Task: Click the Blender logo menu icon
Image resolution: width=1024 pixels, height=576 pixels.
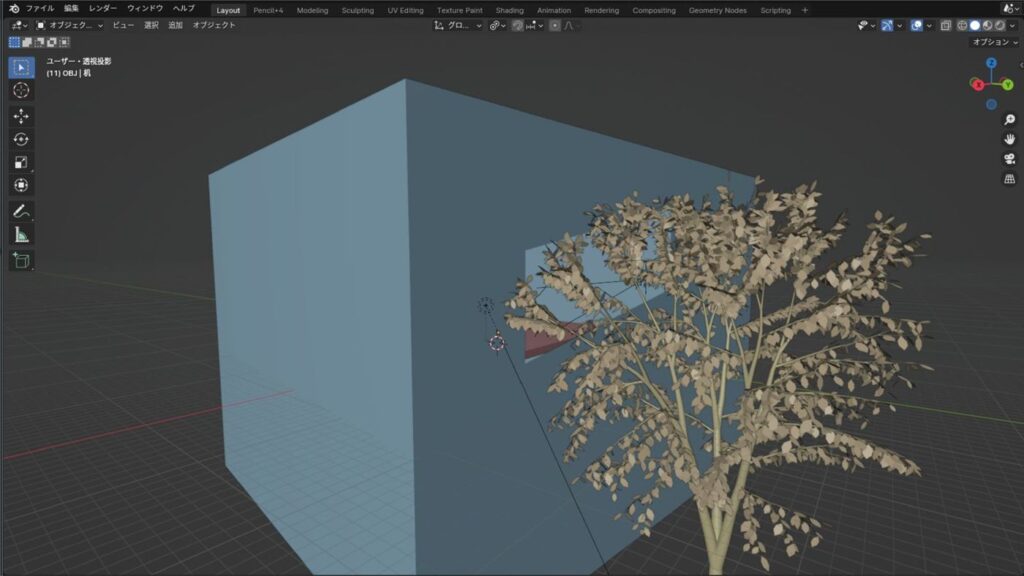Action: pyautogui.click(x=14, y=9)
